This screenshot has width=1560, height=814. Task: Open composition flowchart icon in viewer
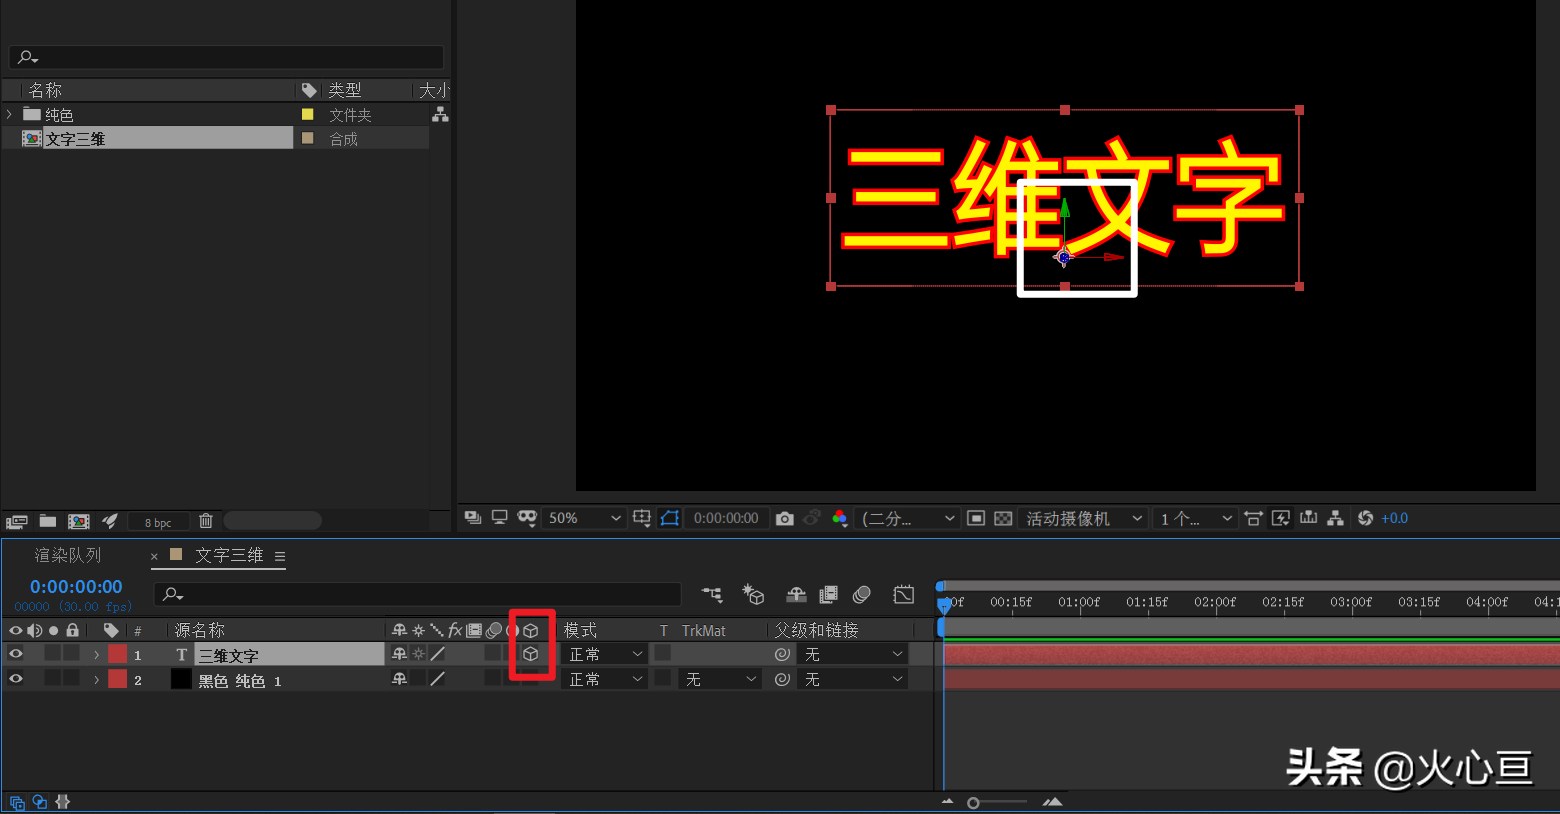pyautogui.click(x=1335, y=517)
